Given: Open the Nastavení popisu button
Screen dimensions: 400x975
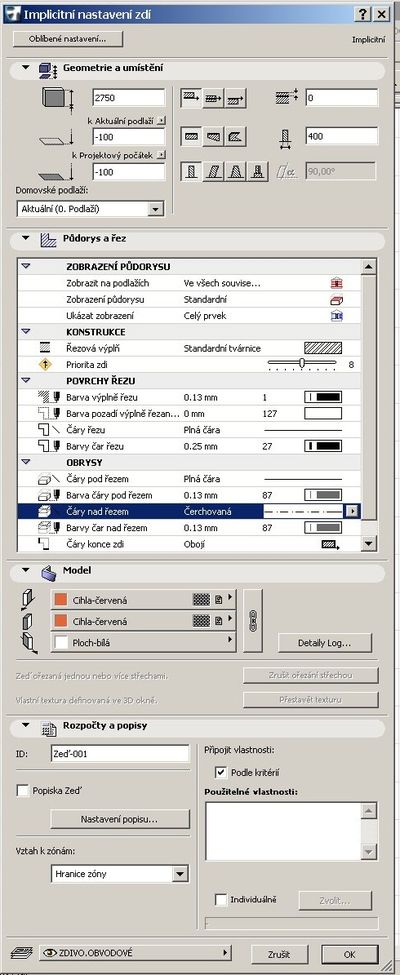Looking at the screenshot, I should pyautogui.click(x=119, y=819).
